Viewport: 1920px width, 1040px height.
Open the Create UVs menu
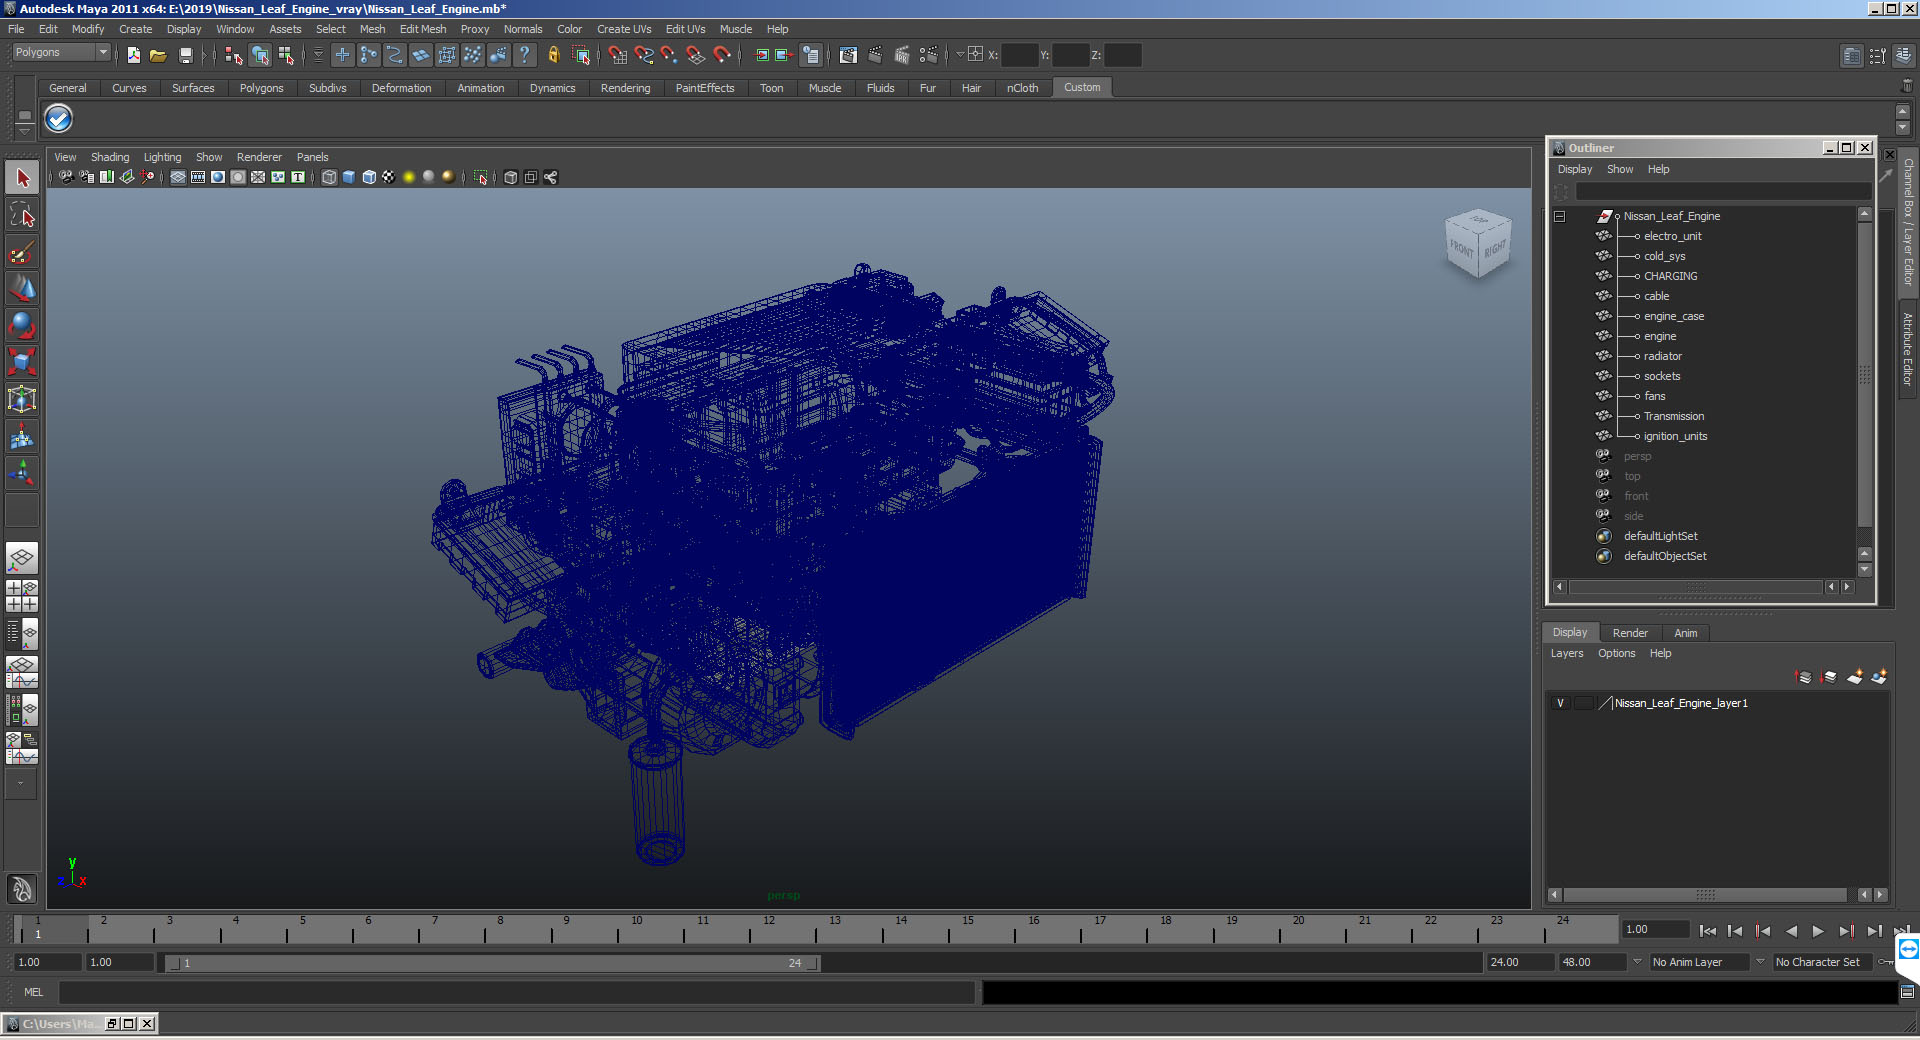pyautogui.click(x=624, y=29)
